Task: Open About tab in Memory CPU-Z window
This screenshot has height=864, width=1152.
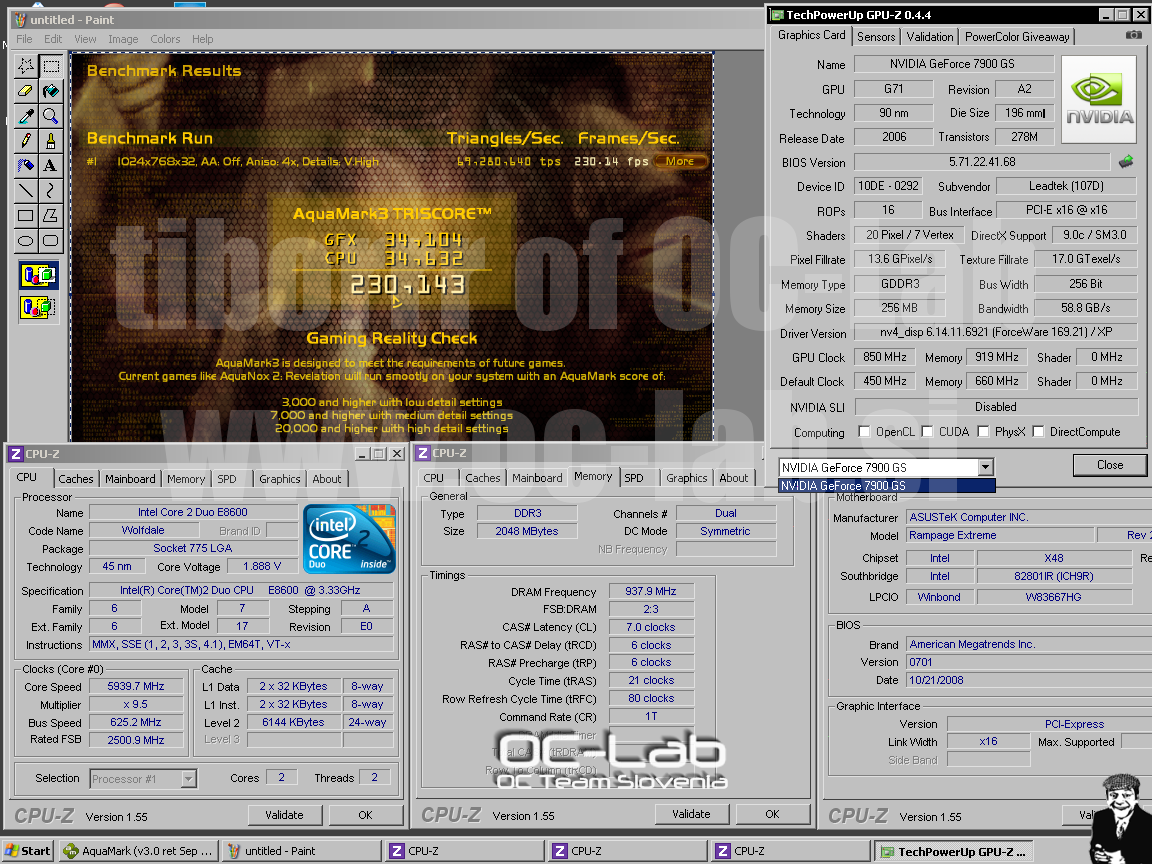Action: (x=733, y=478)
